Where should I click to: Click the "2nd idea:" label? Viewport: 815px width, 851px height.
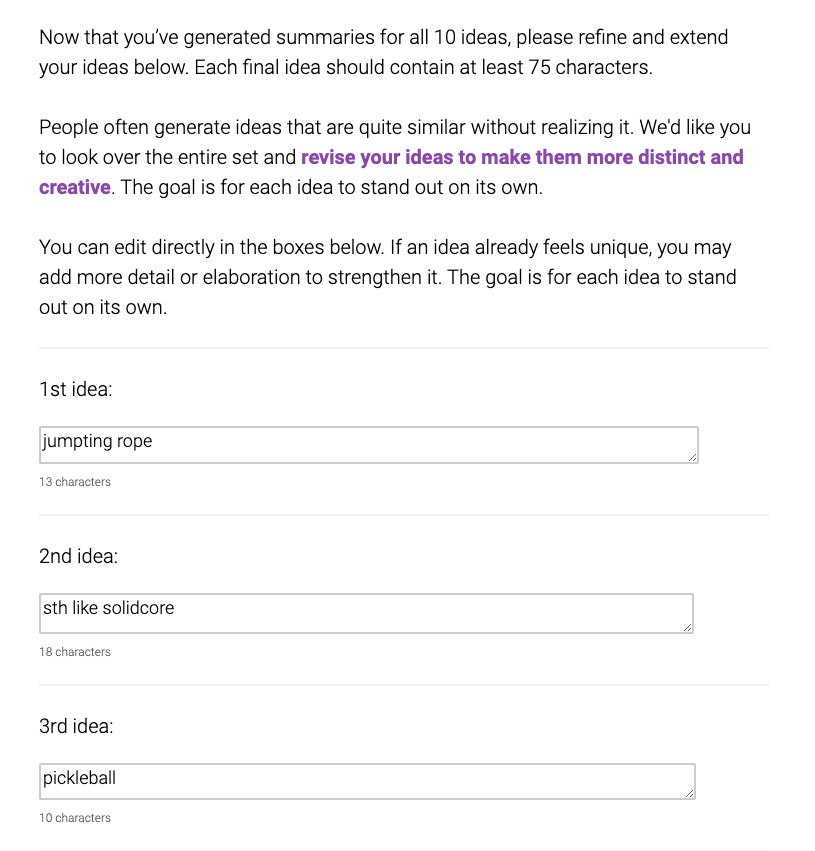coord(78,556)
